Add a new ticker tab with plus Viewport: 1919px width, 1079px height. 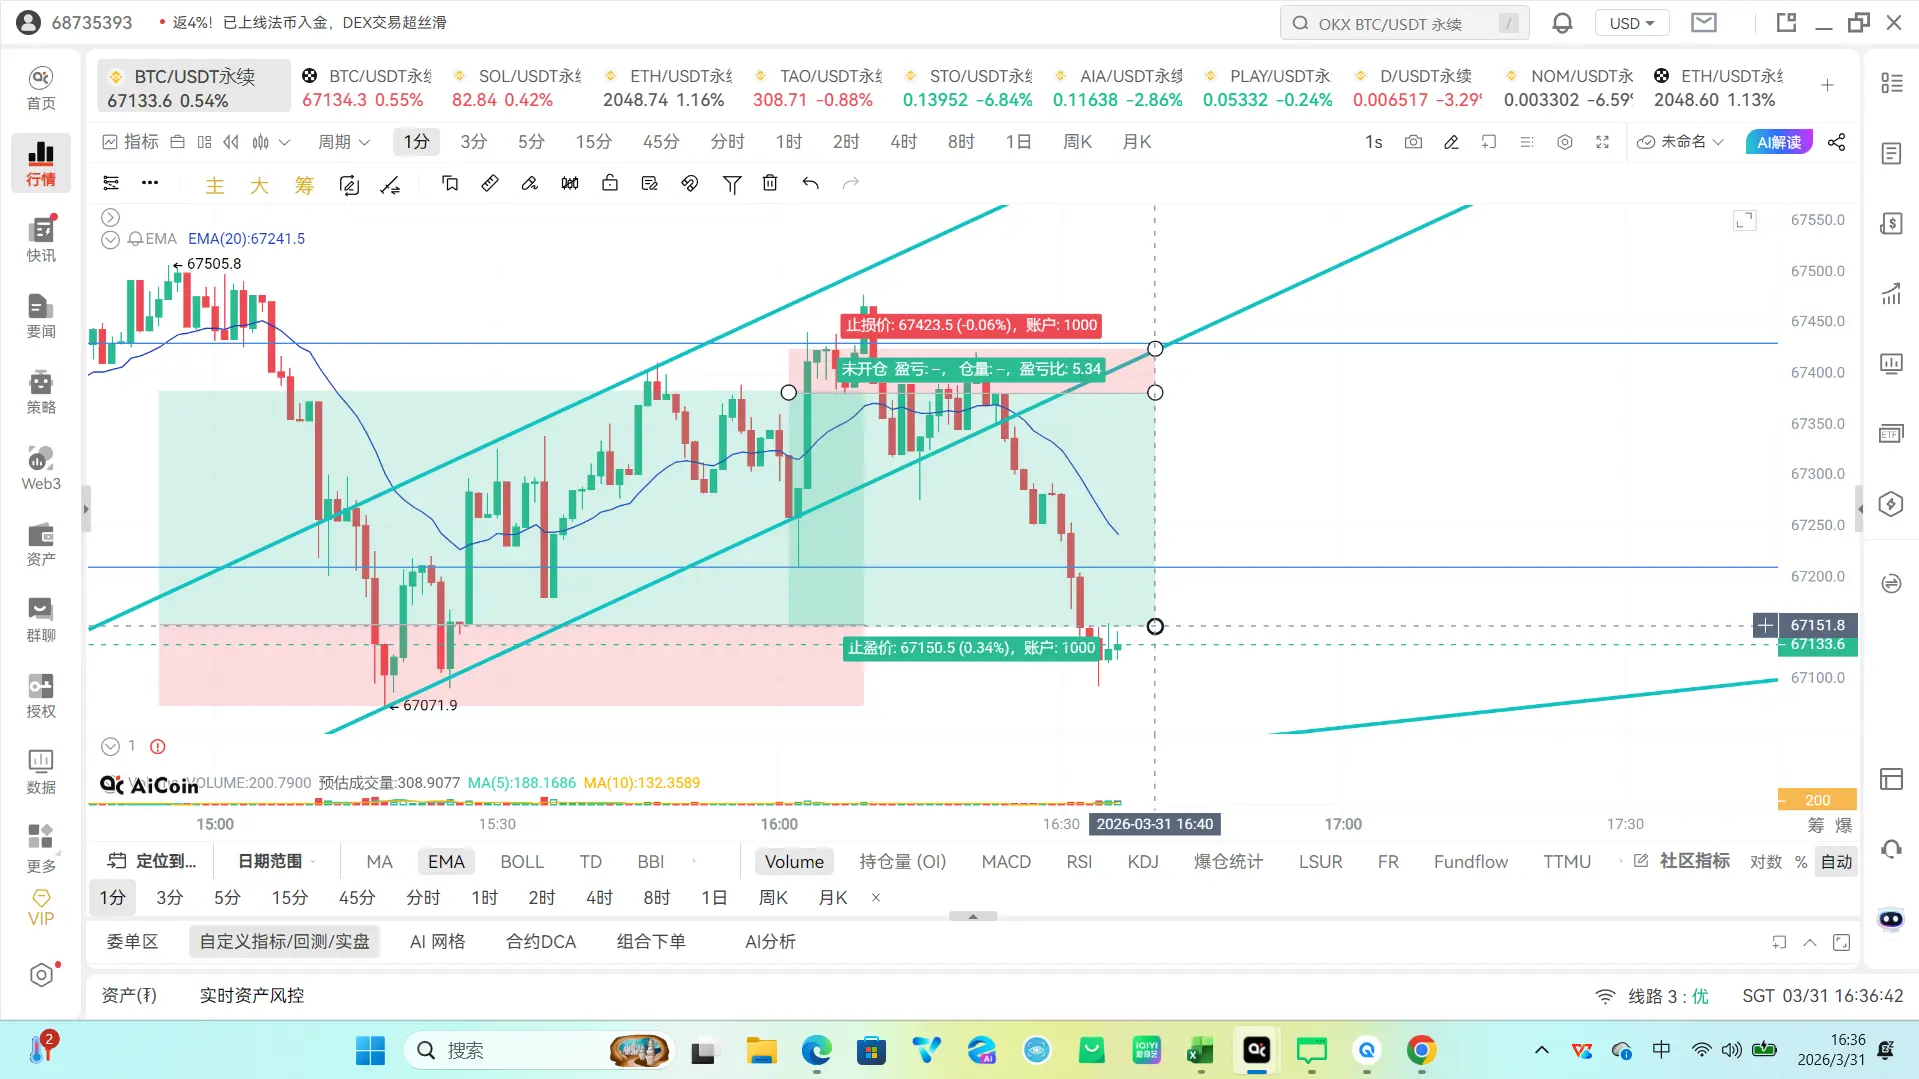click(1827, 86)
